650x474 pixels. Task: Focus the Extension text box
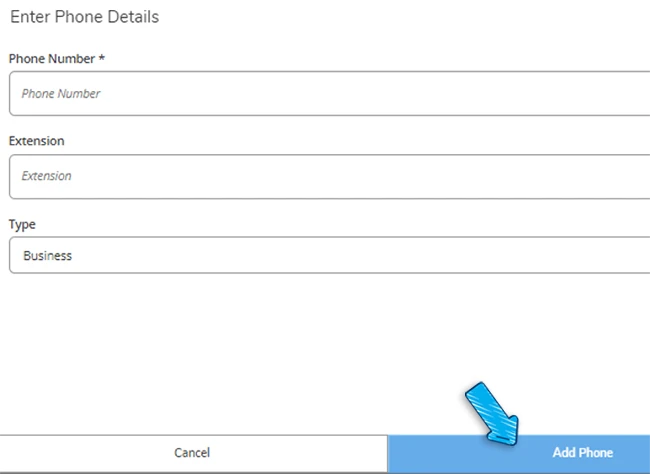click(330, 176)
